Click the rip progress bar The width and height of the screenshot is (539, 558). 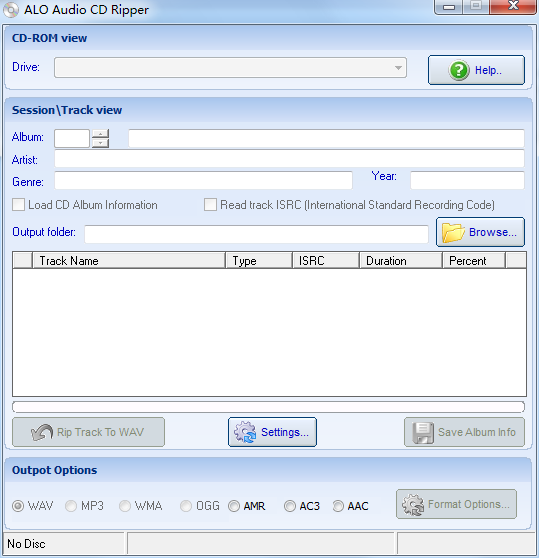pos(269,406)
